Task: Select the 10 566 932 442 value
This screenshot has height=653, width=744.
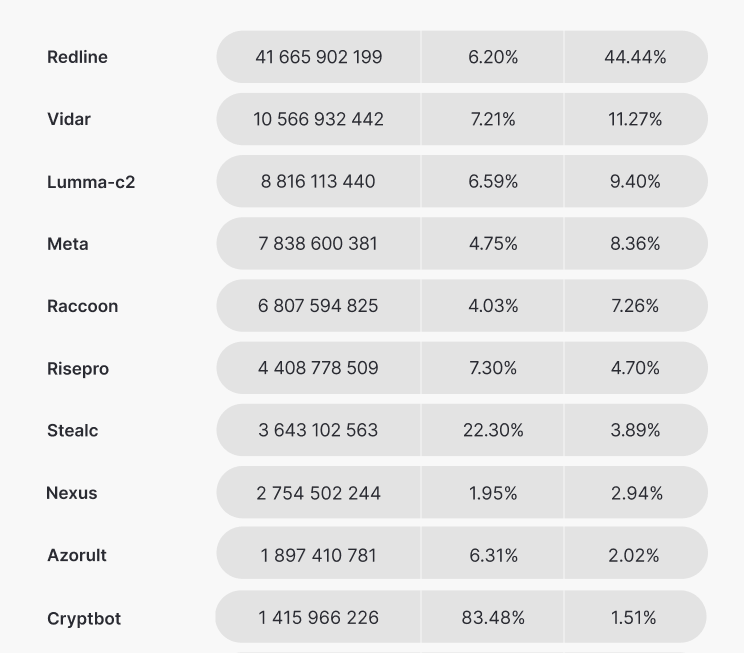Action: [x=319, y=119]
